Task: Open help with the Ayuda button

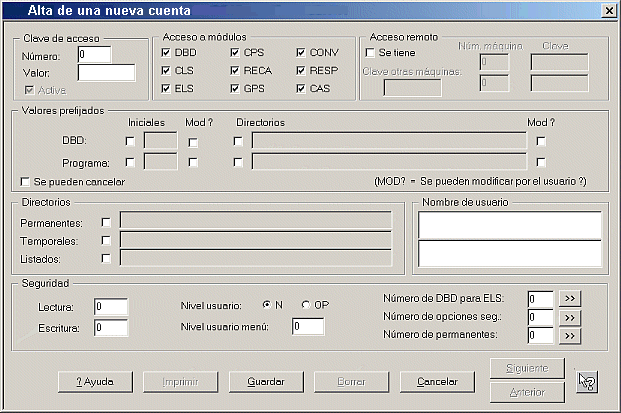Action: (94, 381)
